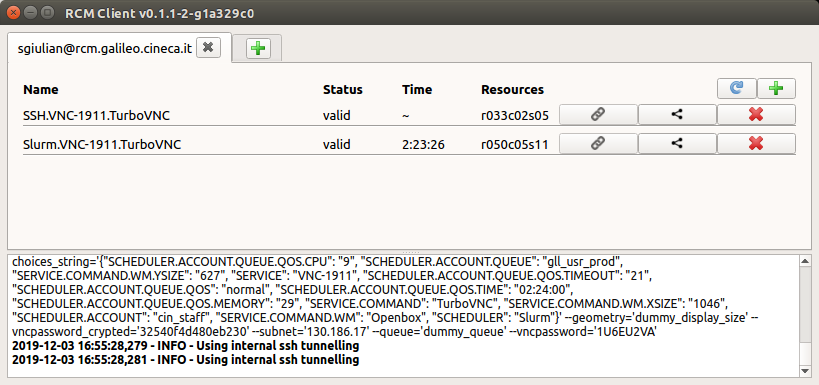Create a new display session with green plus

click(x=776, y=89)
